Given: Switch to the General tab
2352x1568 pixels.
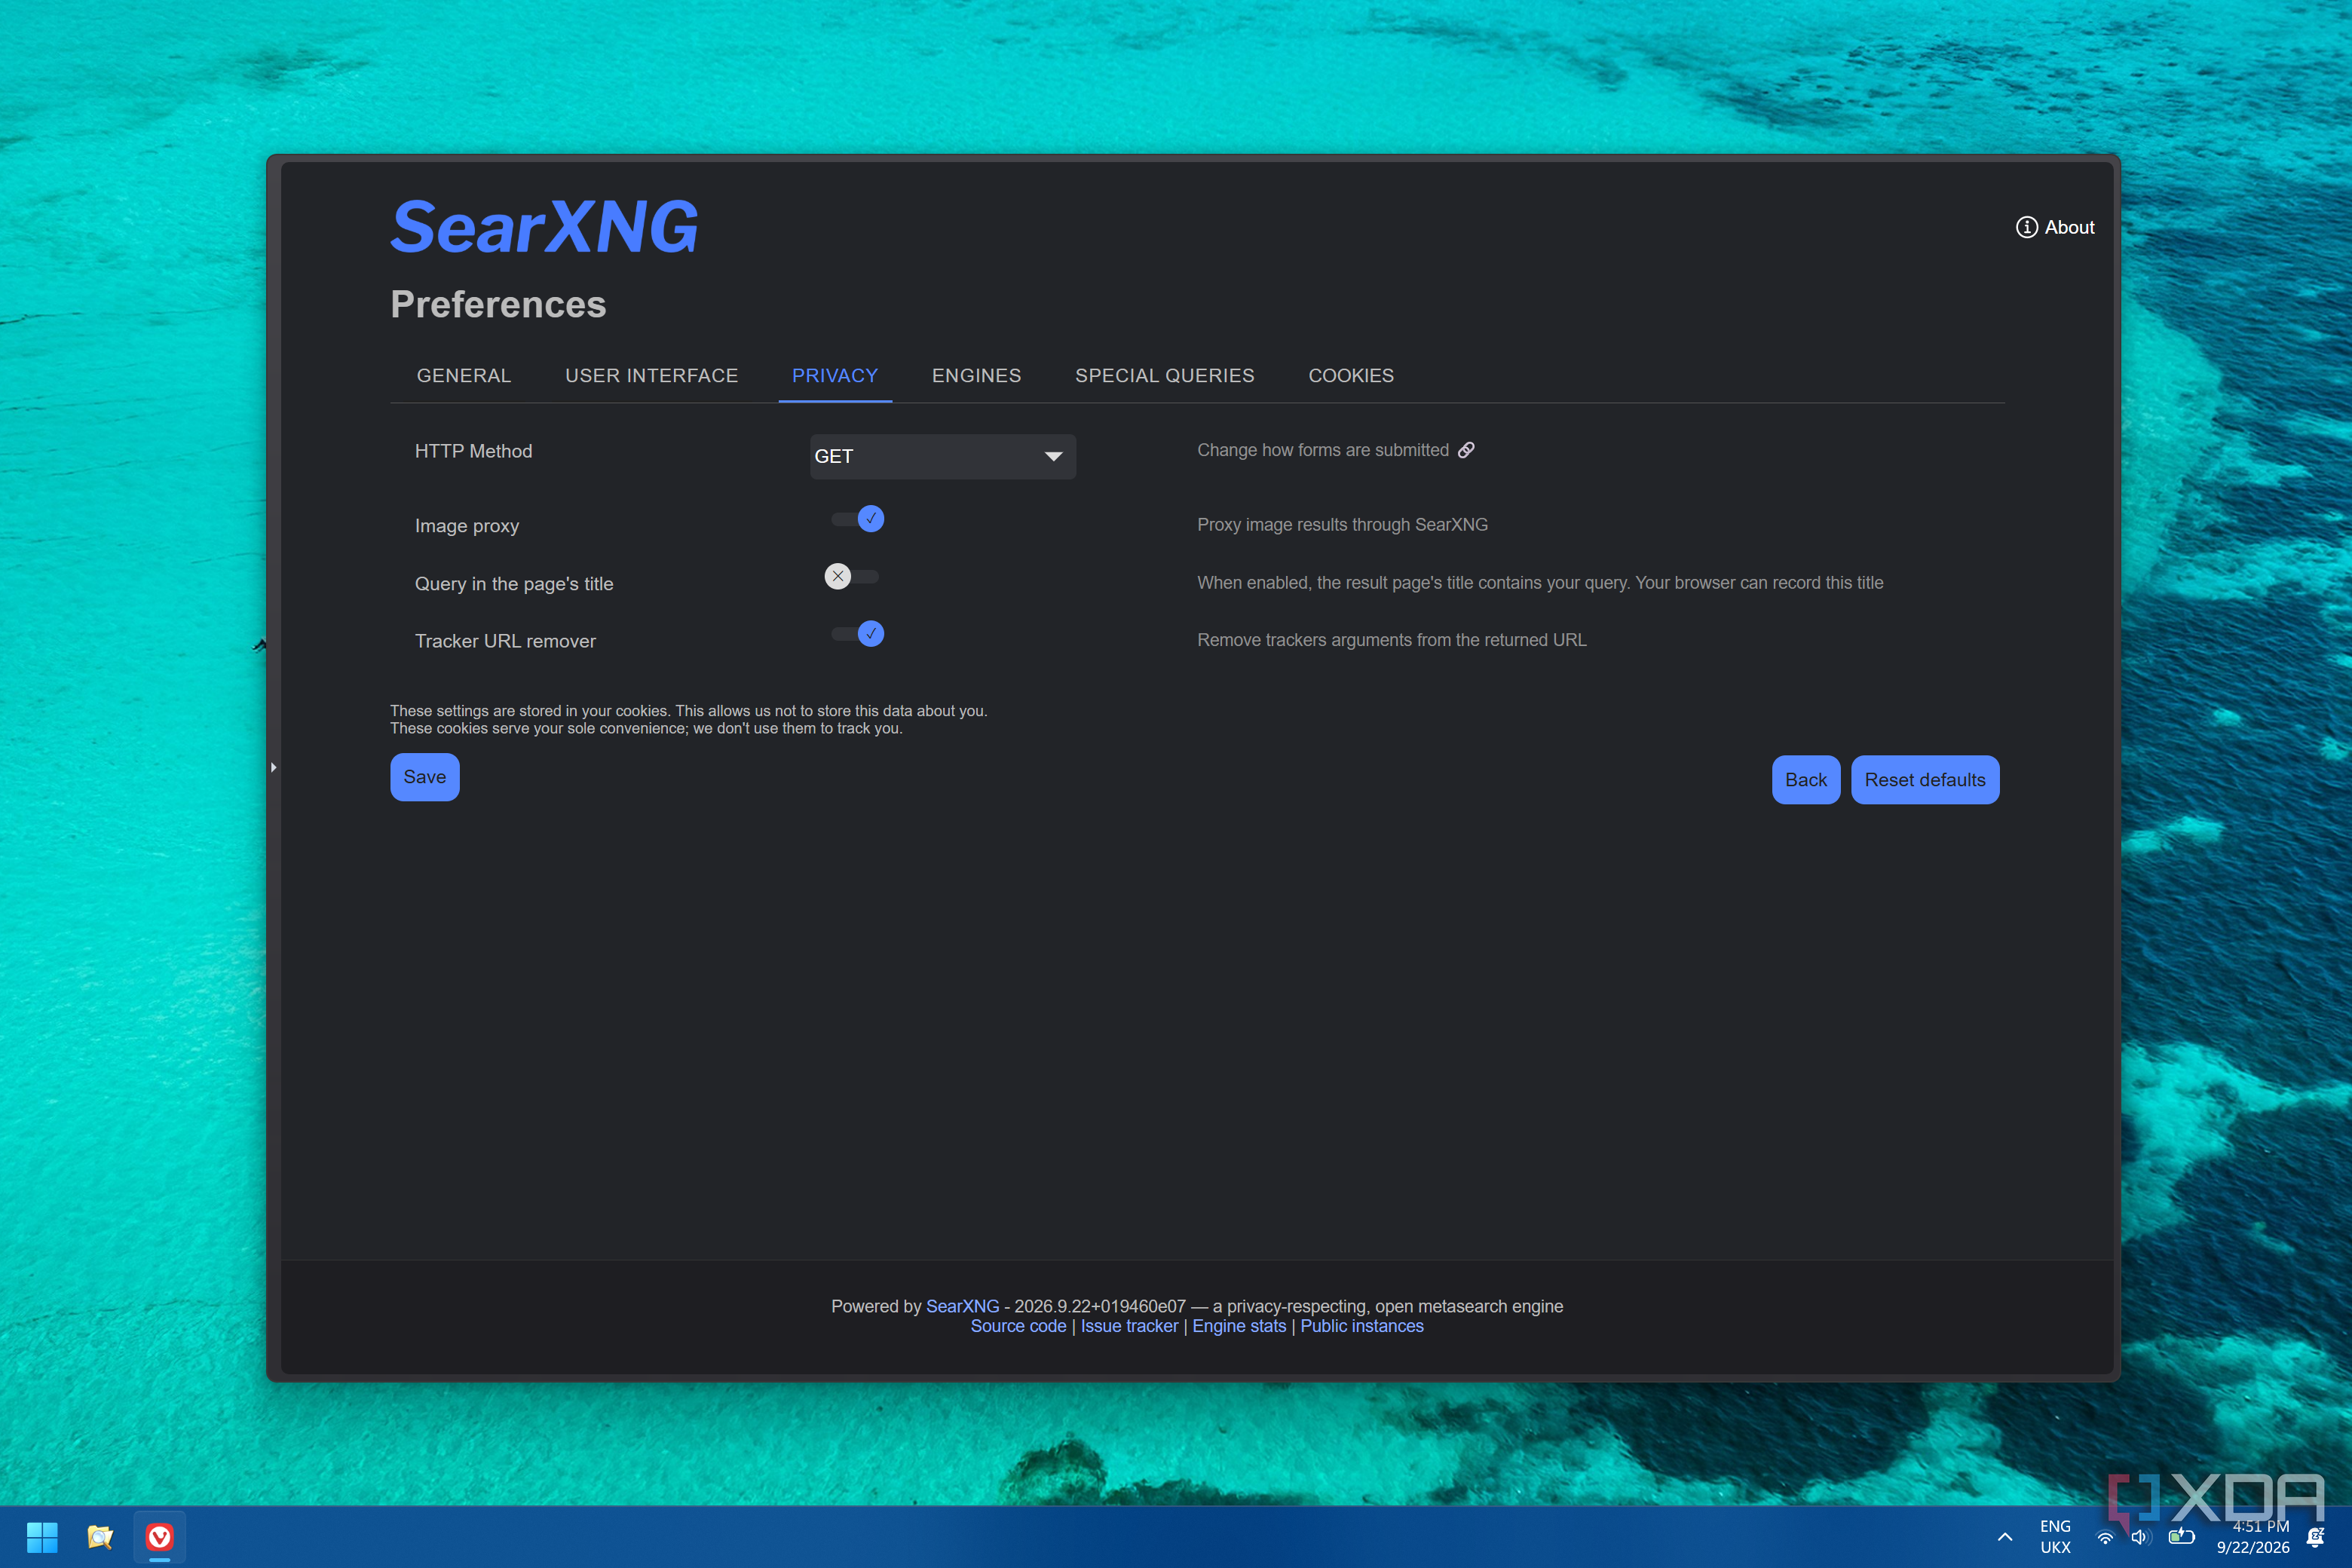Looking at the screenshot, I should (464, 376).
